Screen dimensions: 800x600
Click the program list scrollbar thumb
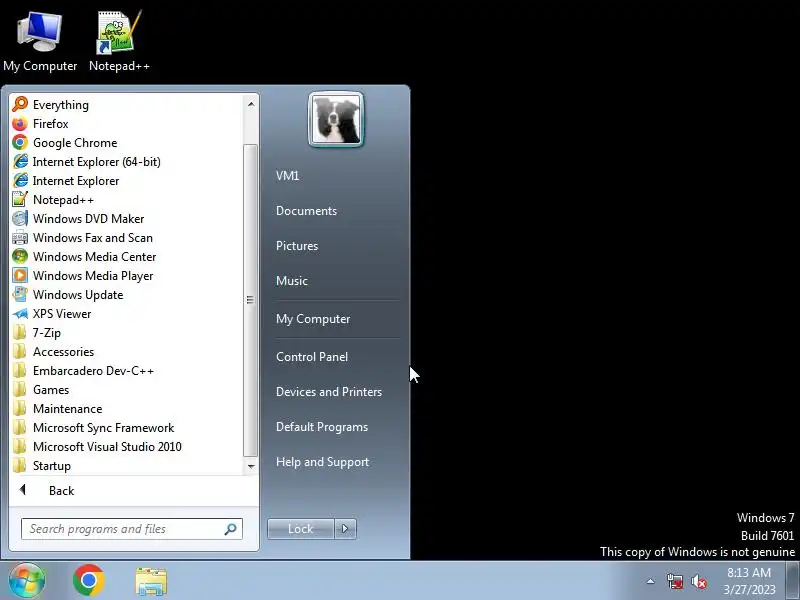click(x=251, y=300)
